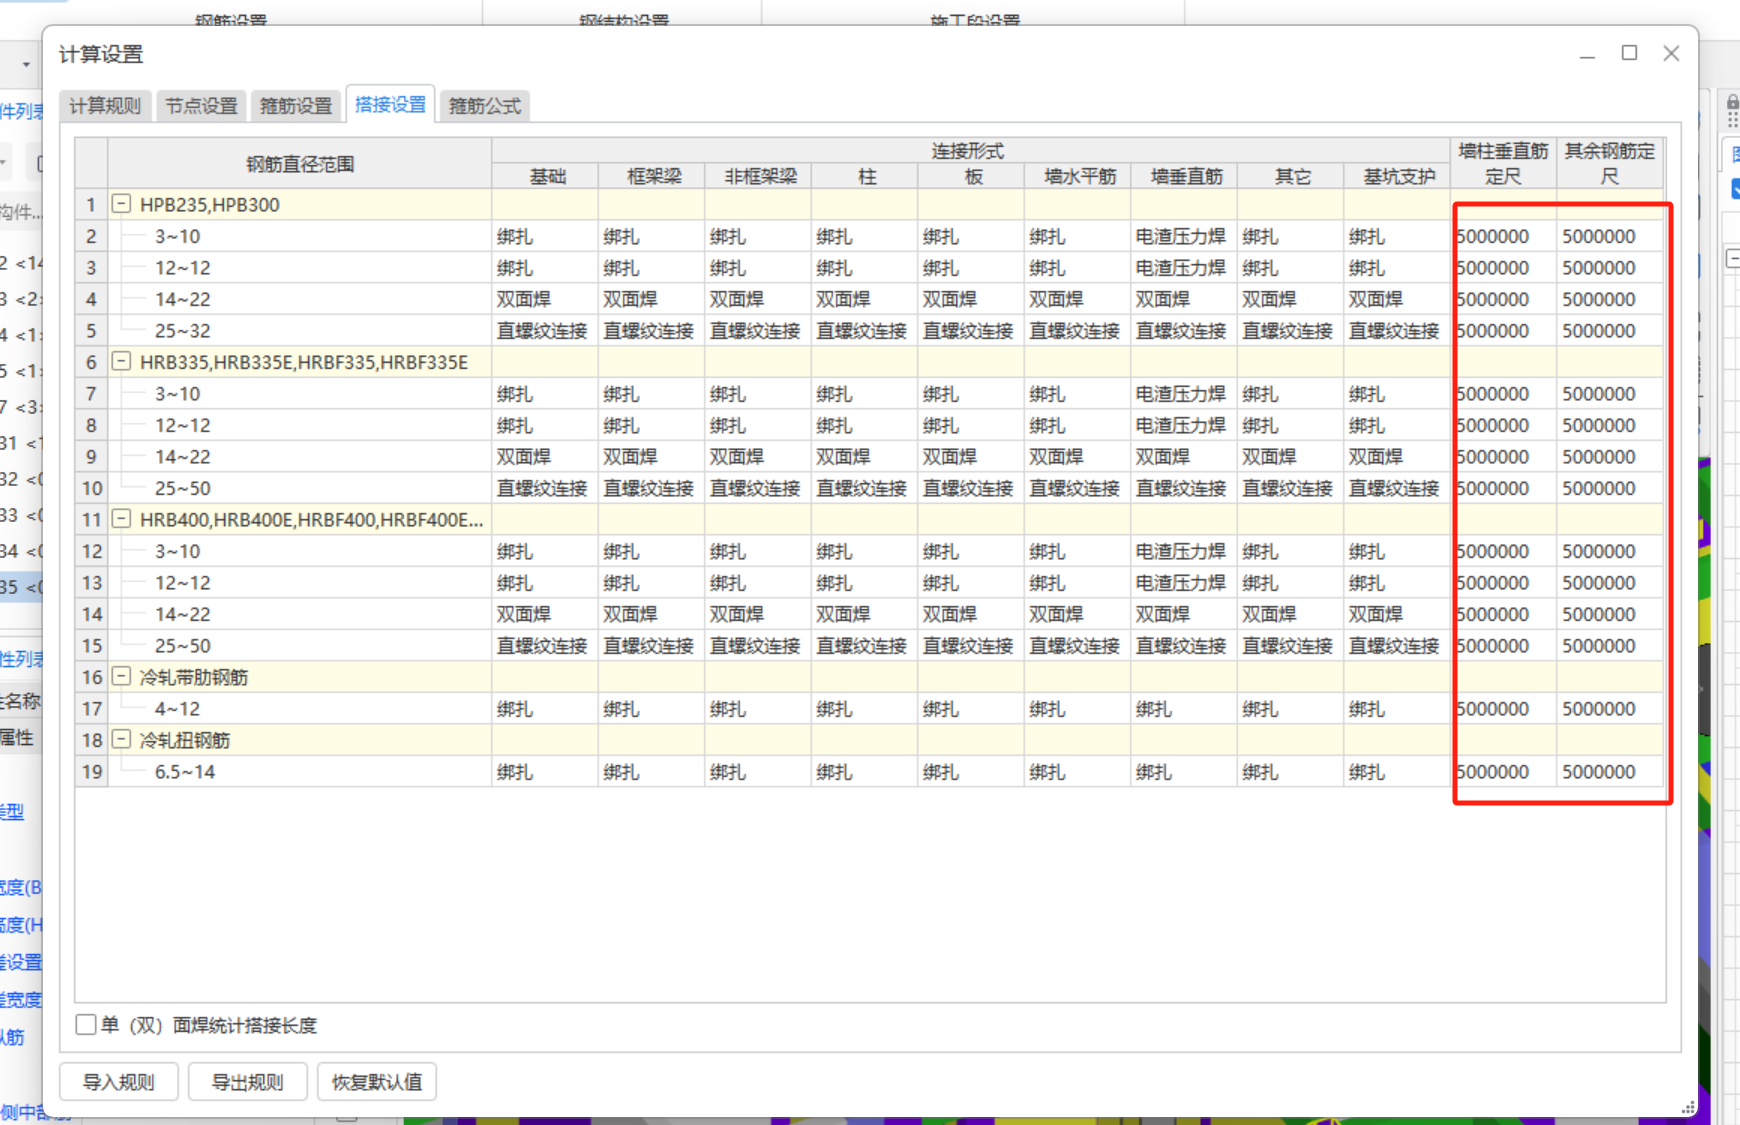Click 框架梁 cell 双面焊 in row 9
1740x1125 pixels.
click(x=651, y=456)
